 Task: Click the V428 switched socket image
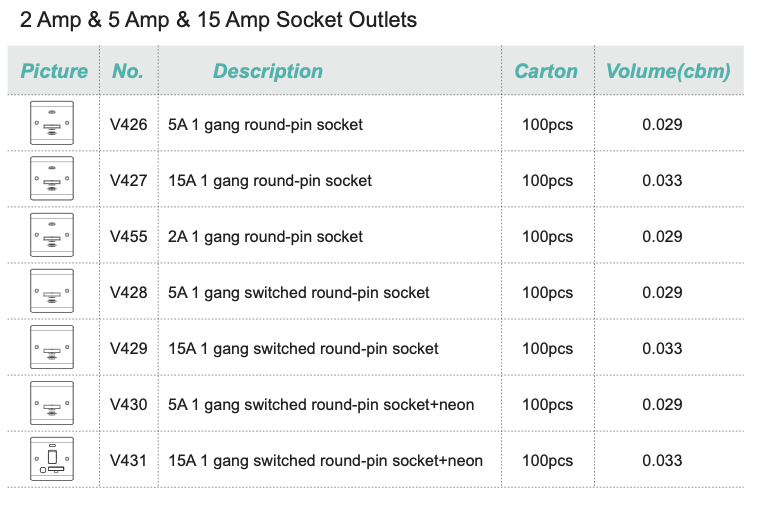52,291
